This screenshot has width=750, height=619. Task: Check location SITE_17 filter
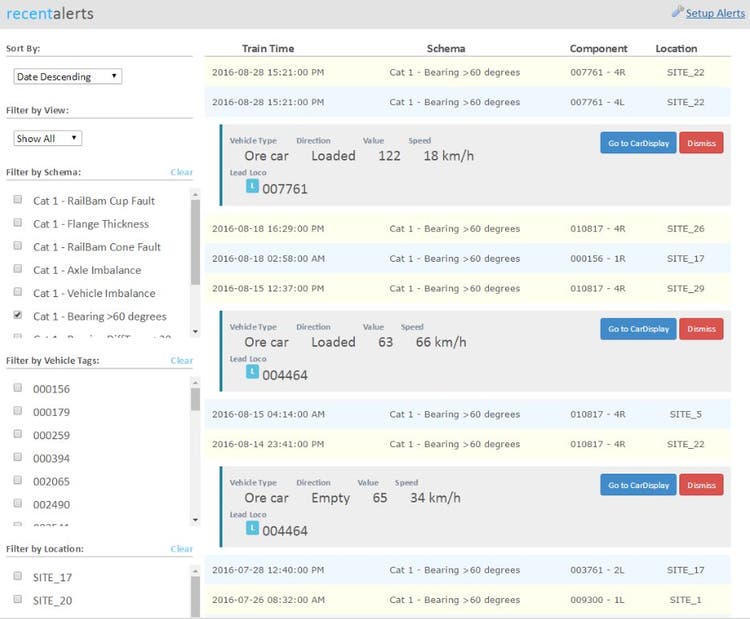18,576
